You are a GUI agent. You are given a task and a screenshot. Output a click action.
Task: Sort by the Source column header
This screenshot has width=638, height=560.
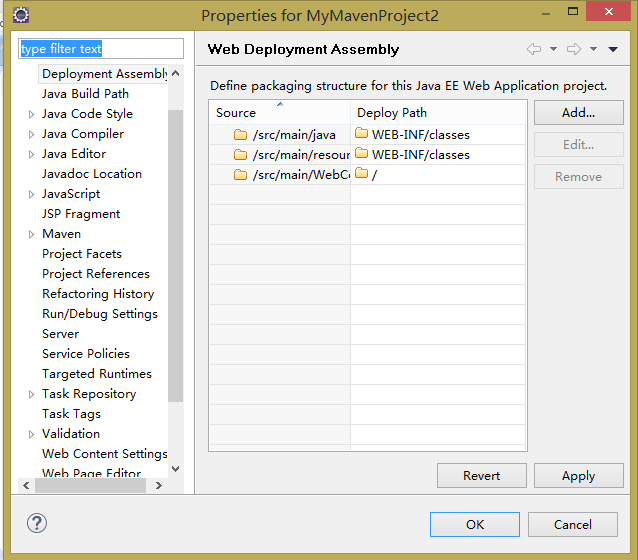280,112
